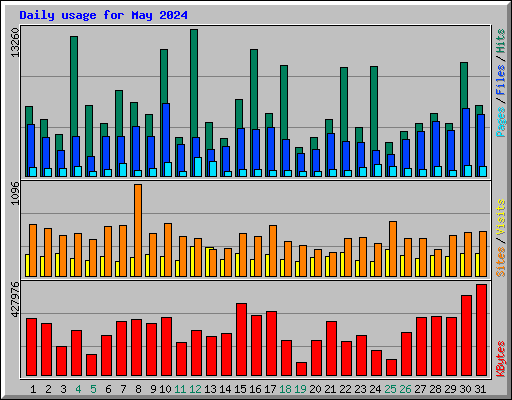Viewport: 512px width, 400px height.
Task: Click day label 6 on the x-axis
Action: point(108,389)
